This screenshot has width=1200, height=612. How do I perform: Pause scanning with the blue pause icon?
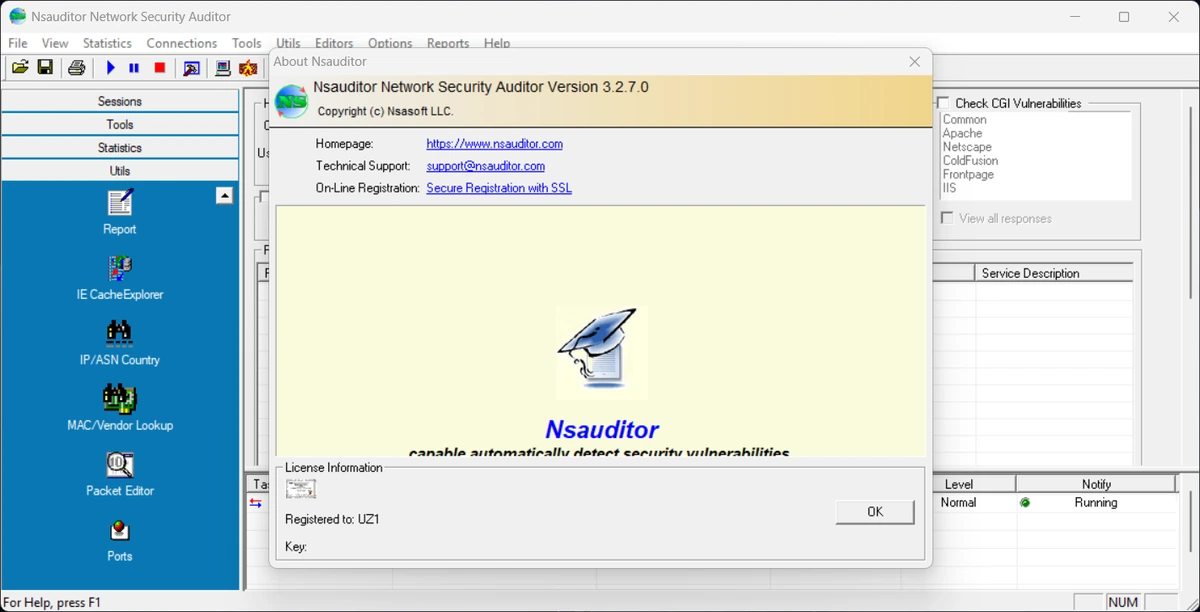[x=135, y=68]
